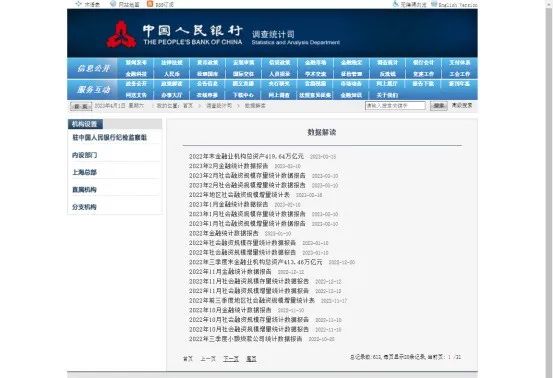Open 2022年社会融资规模增量统计数据报告
553x378 pixels.
tap(242, 252)
